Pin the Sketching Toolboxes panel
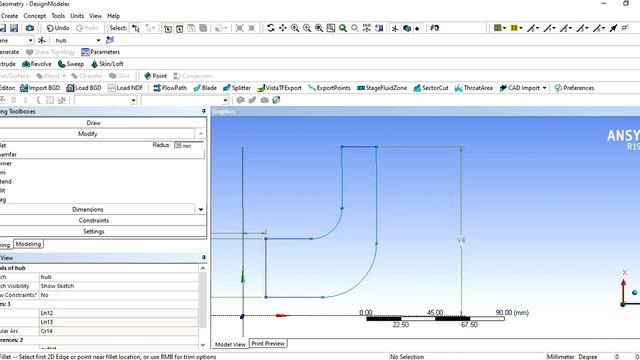 pos(204,111)
